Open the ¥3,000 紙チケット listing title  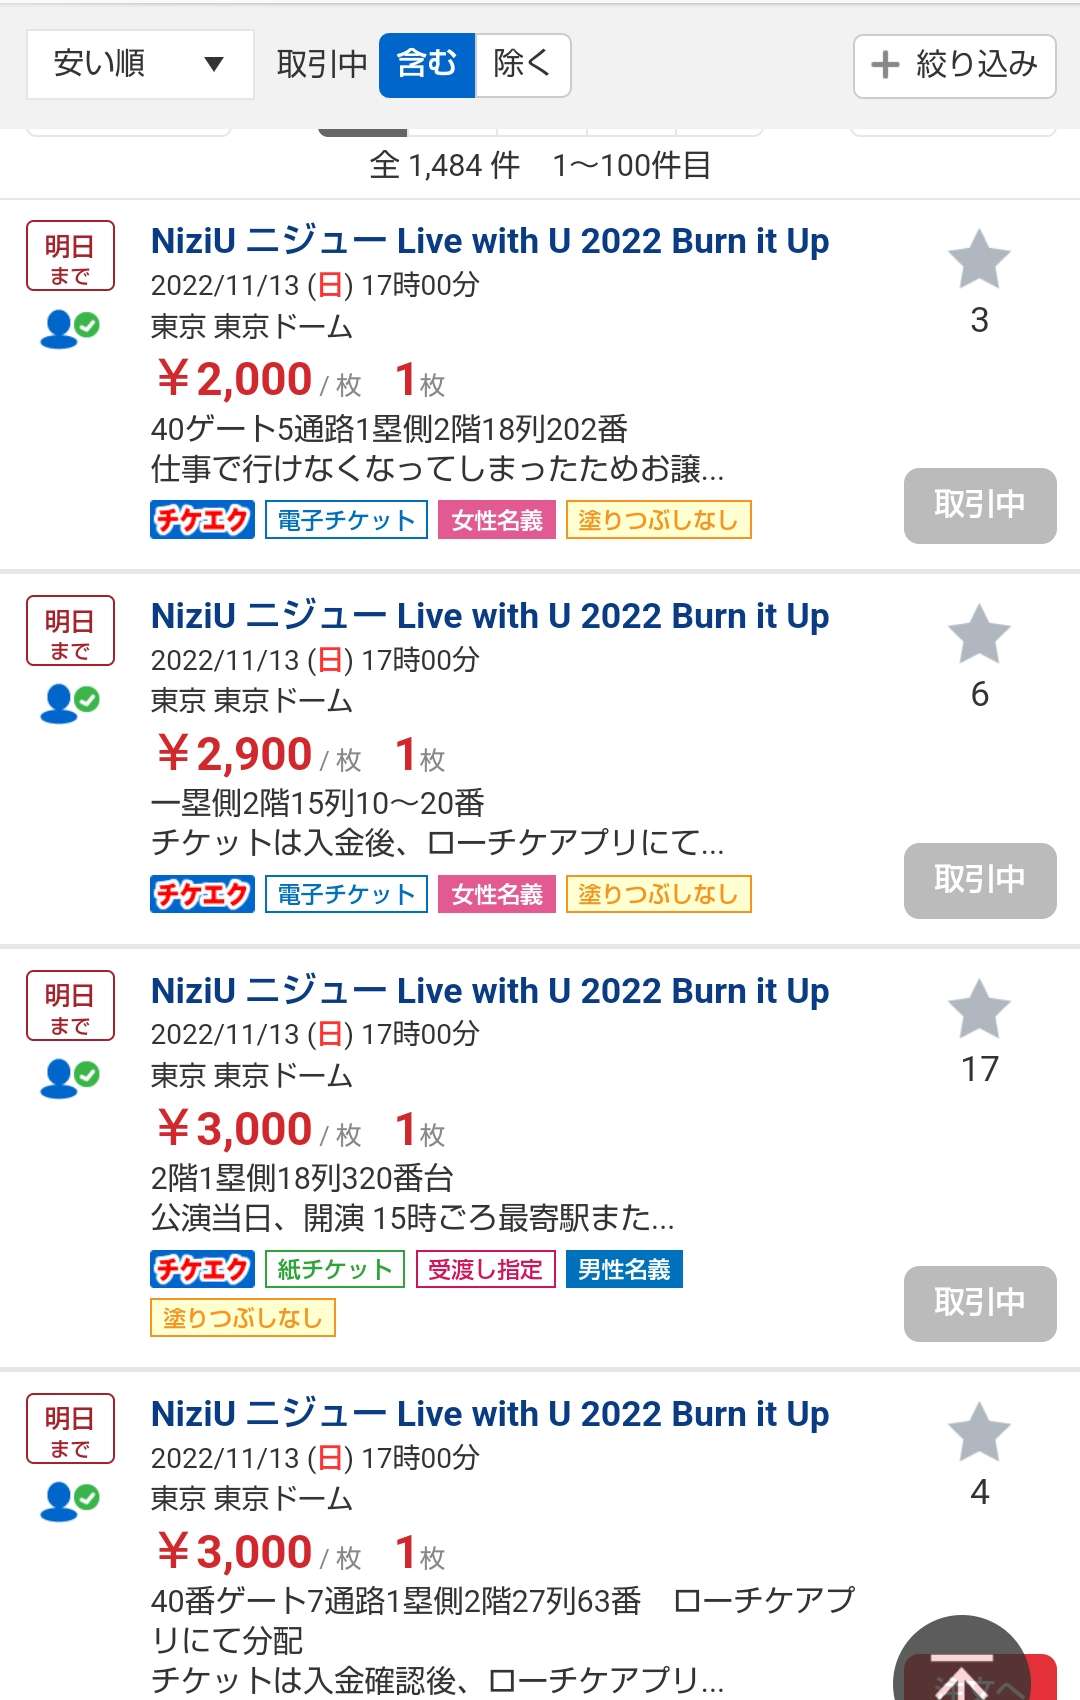pos(489,992)
